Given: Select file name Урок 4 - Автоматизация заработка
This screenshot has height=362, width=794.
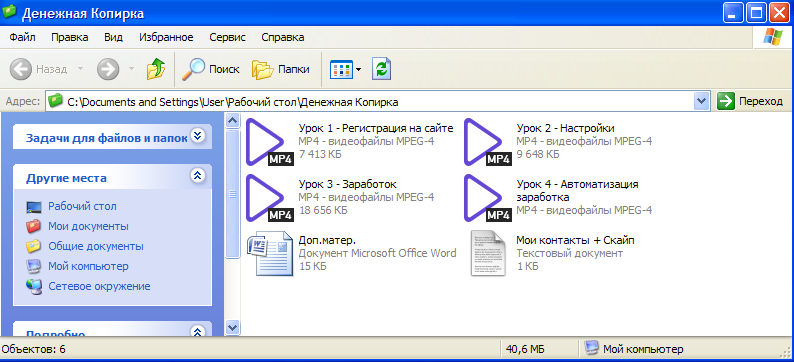Looking at the screenshot, I should tap(577, 190).
